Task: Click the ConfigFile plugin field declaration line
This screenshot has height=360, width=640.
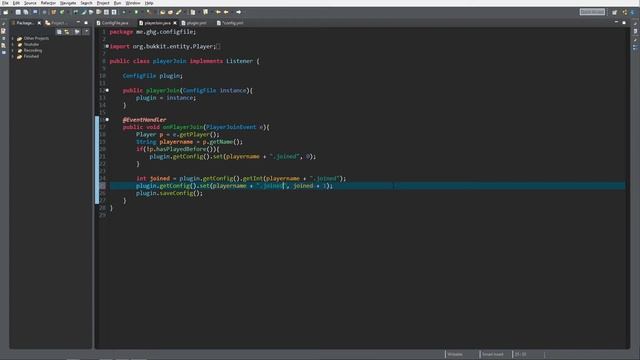Action: pyautogui.click(x=153, y=76)
